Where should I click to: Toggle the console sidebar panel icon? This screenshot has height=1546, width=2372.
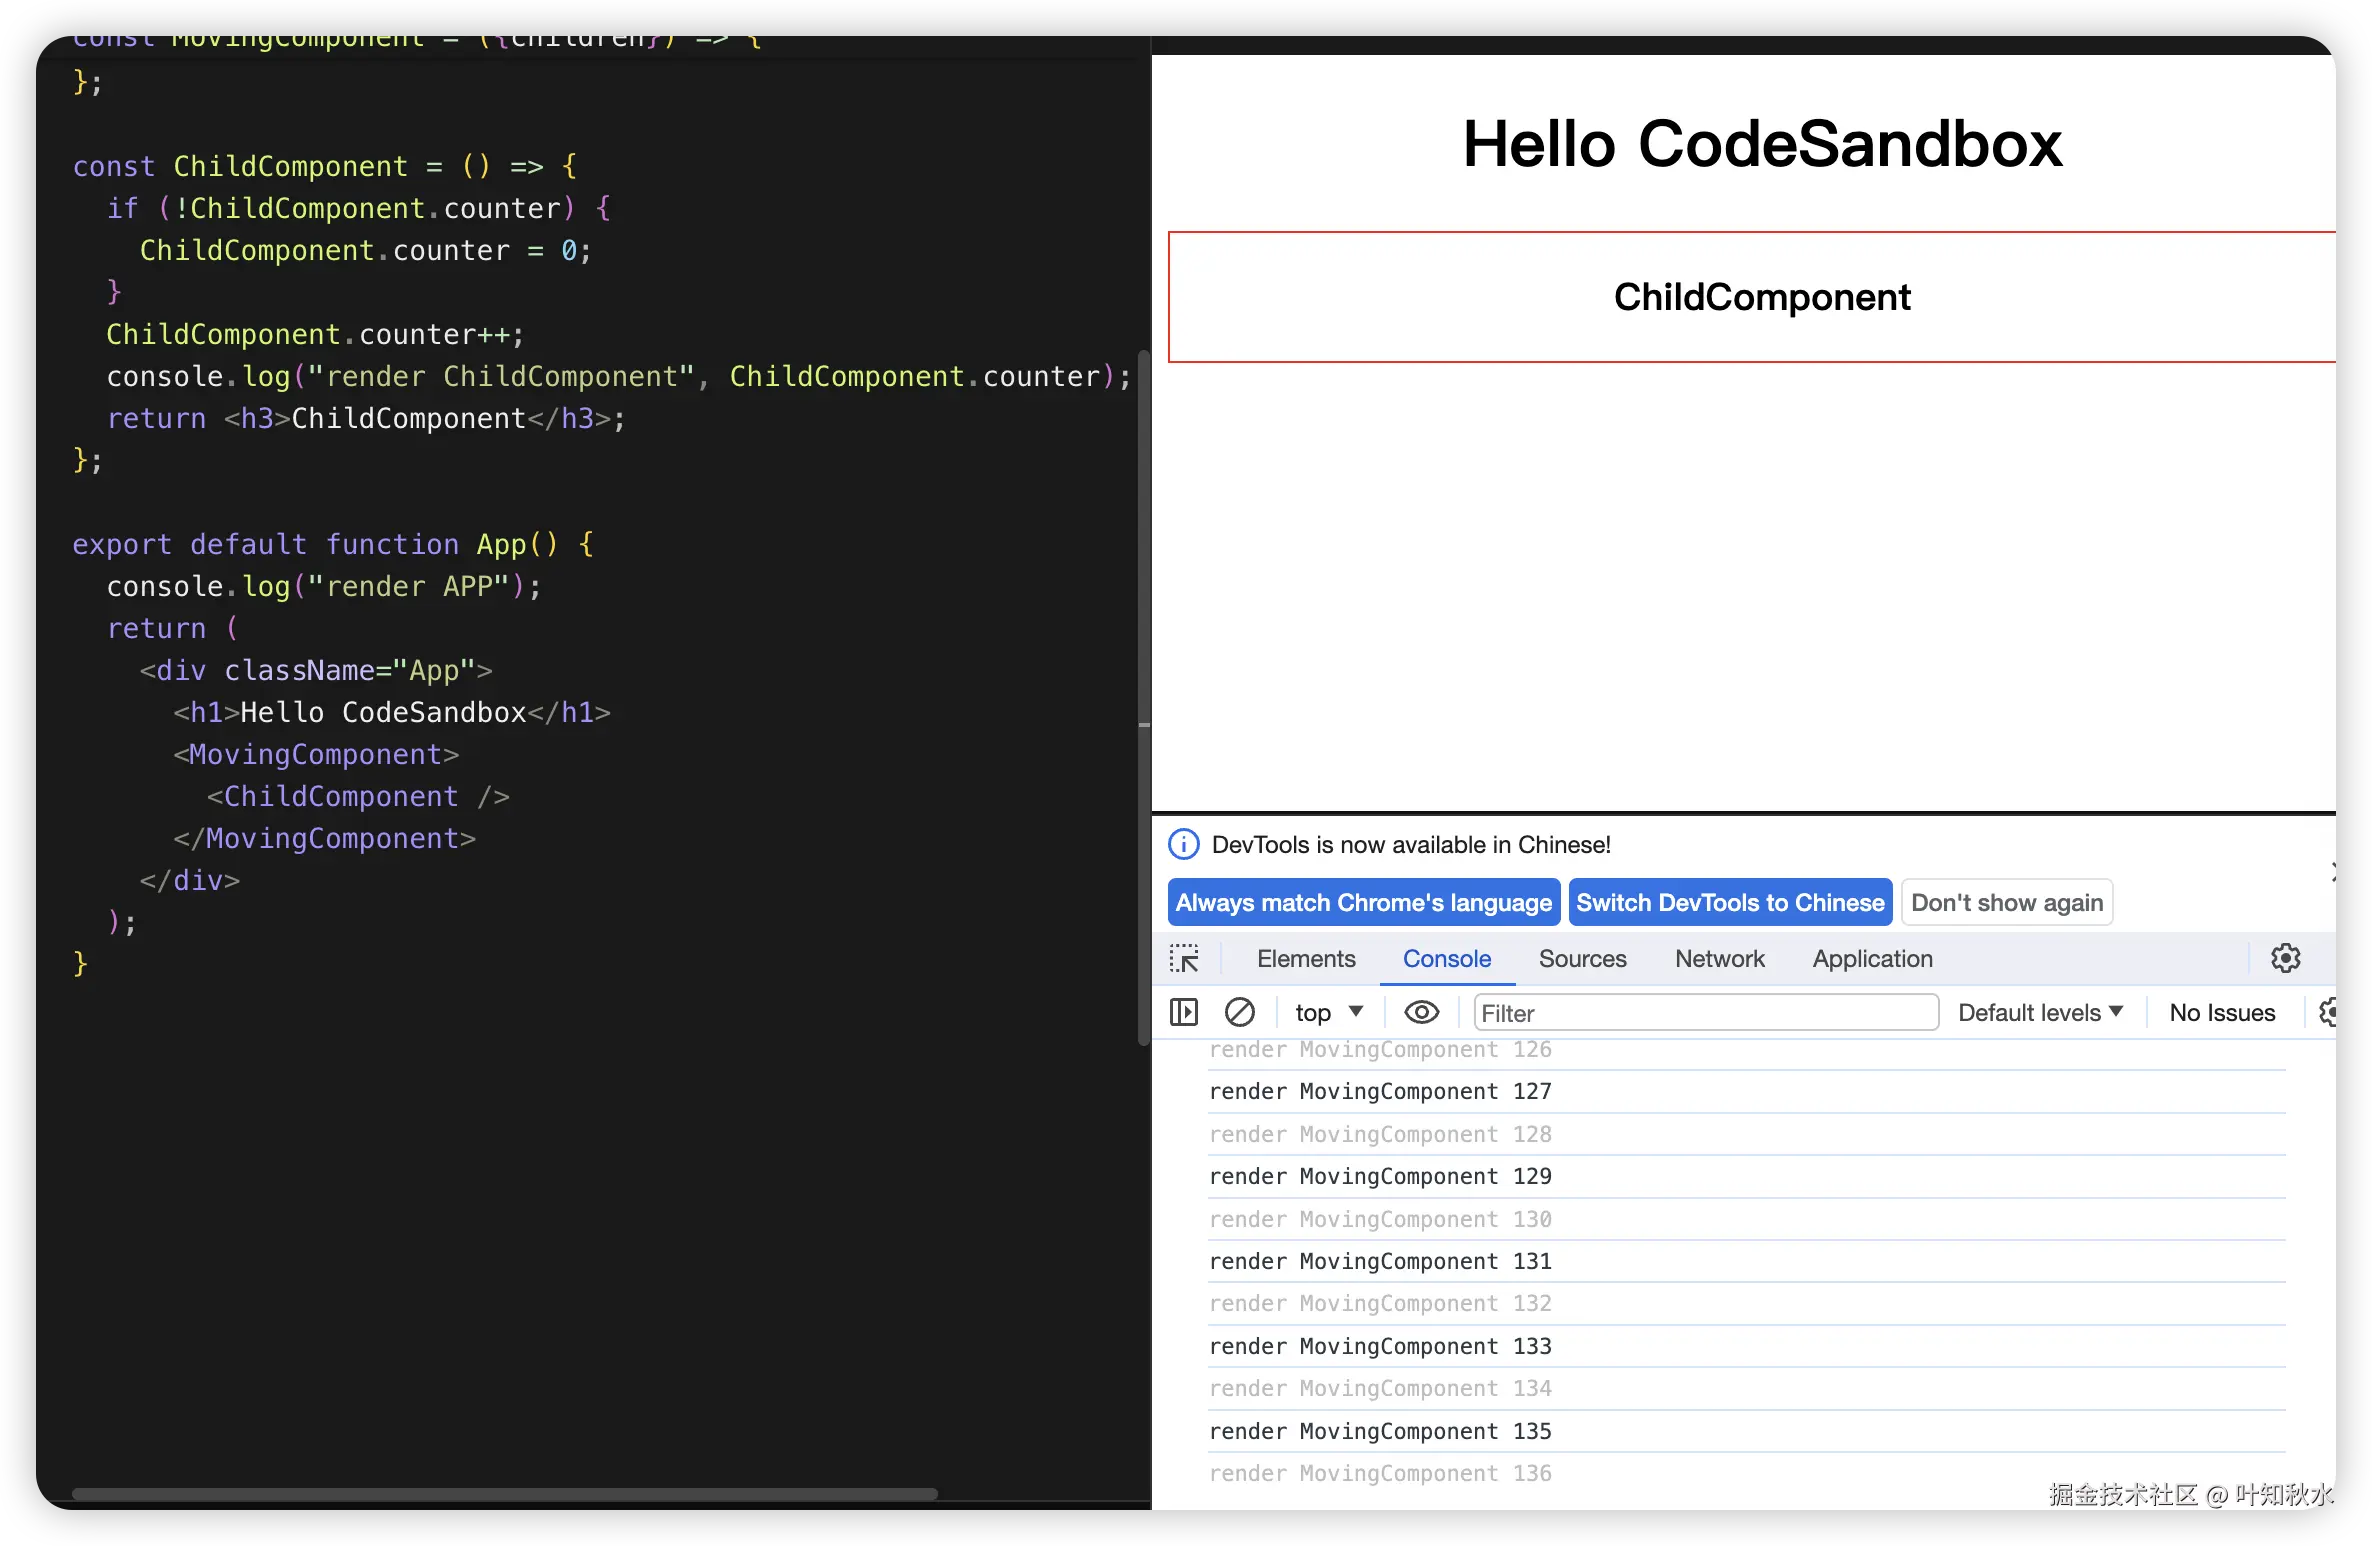point(1183,1012)
